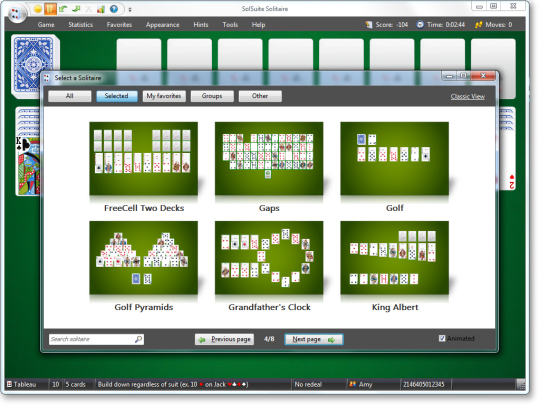
Task: Click the FreeCell Two Decks caption text
Action: (144, 208)
